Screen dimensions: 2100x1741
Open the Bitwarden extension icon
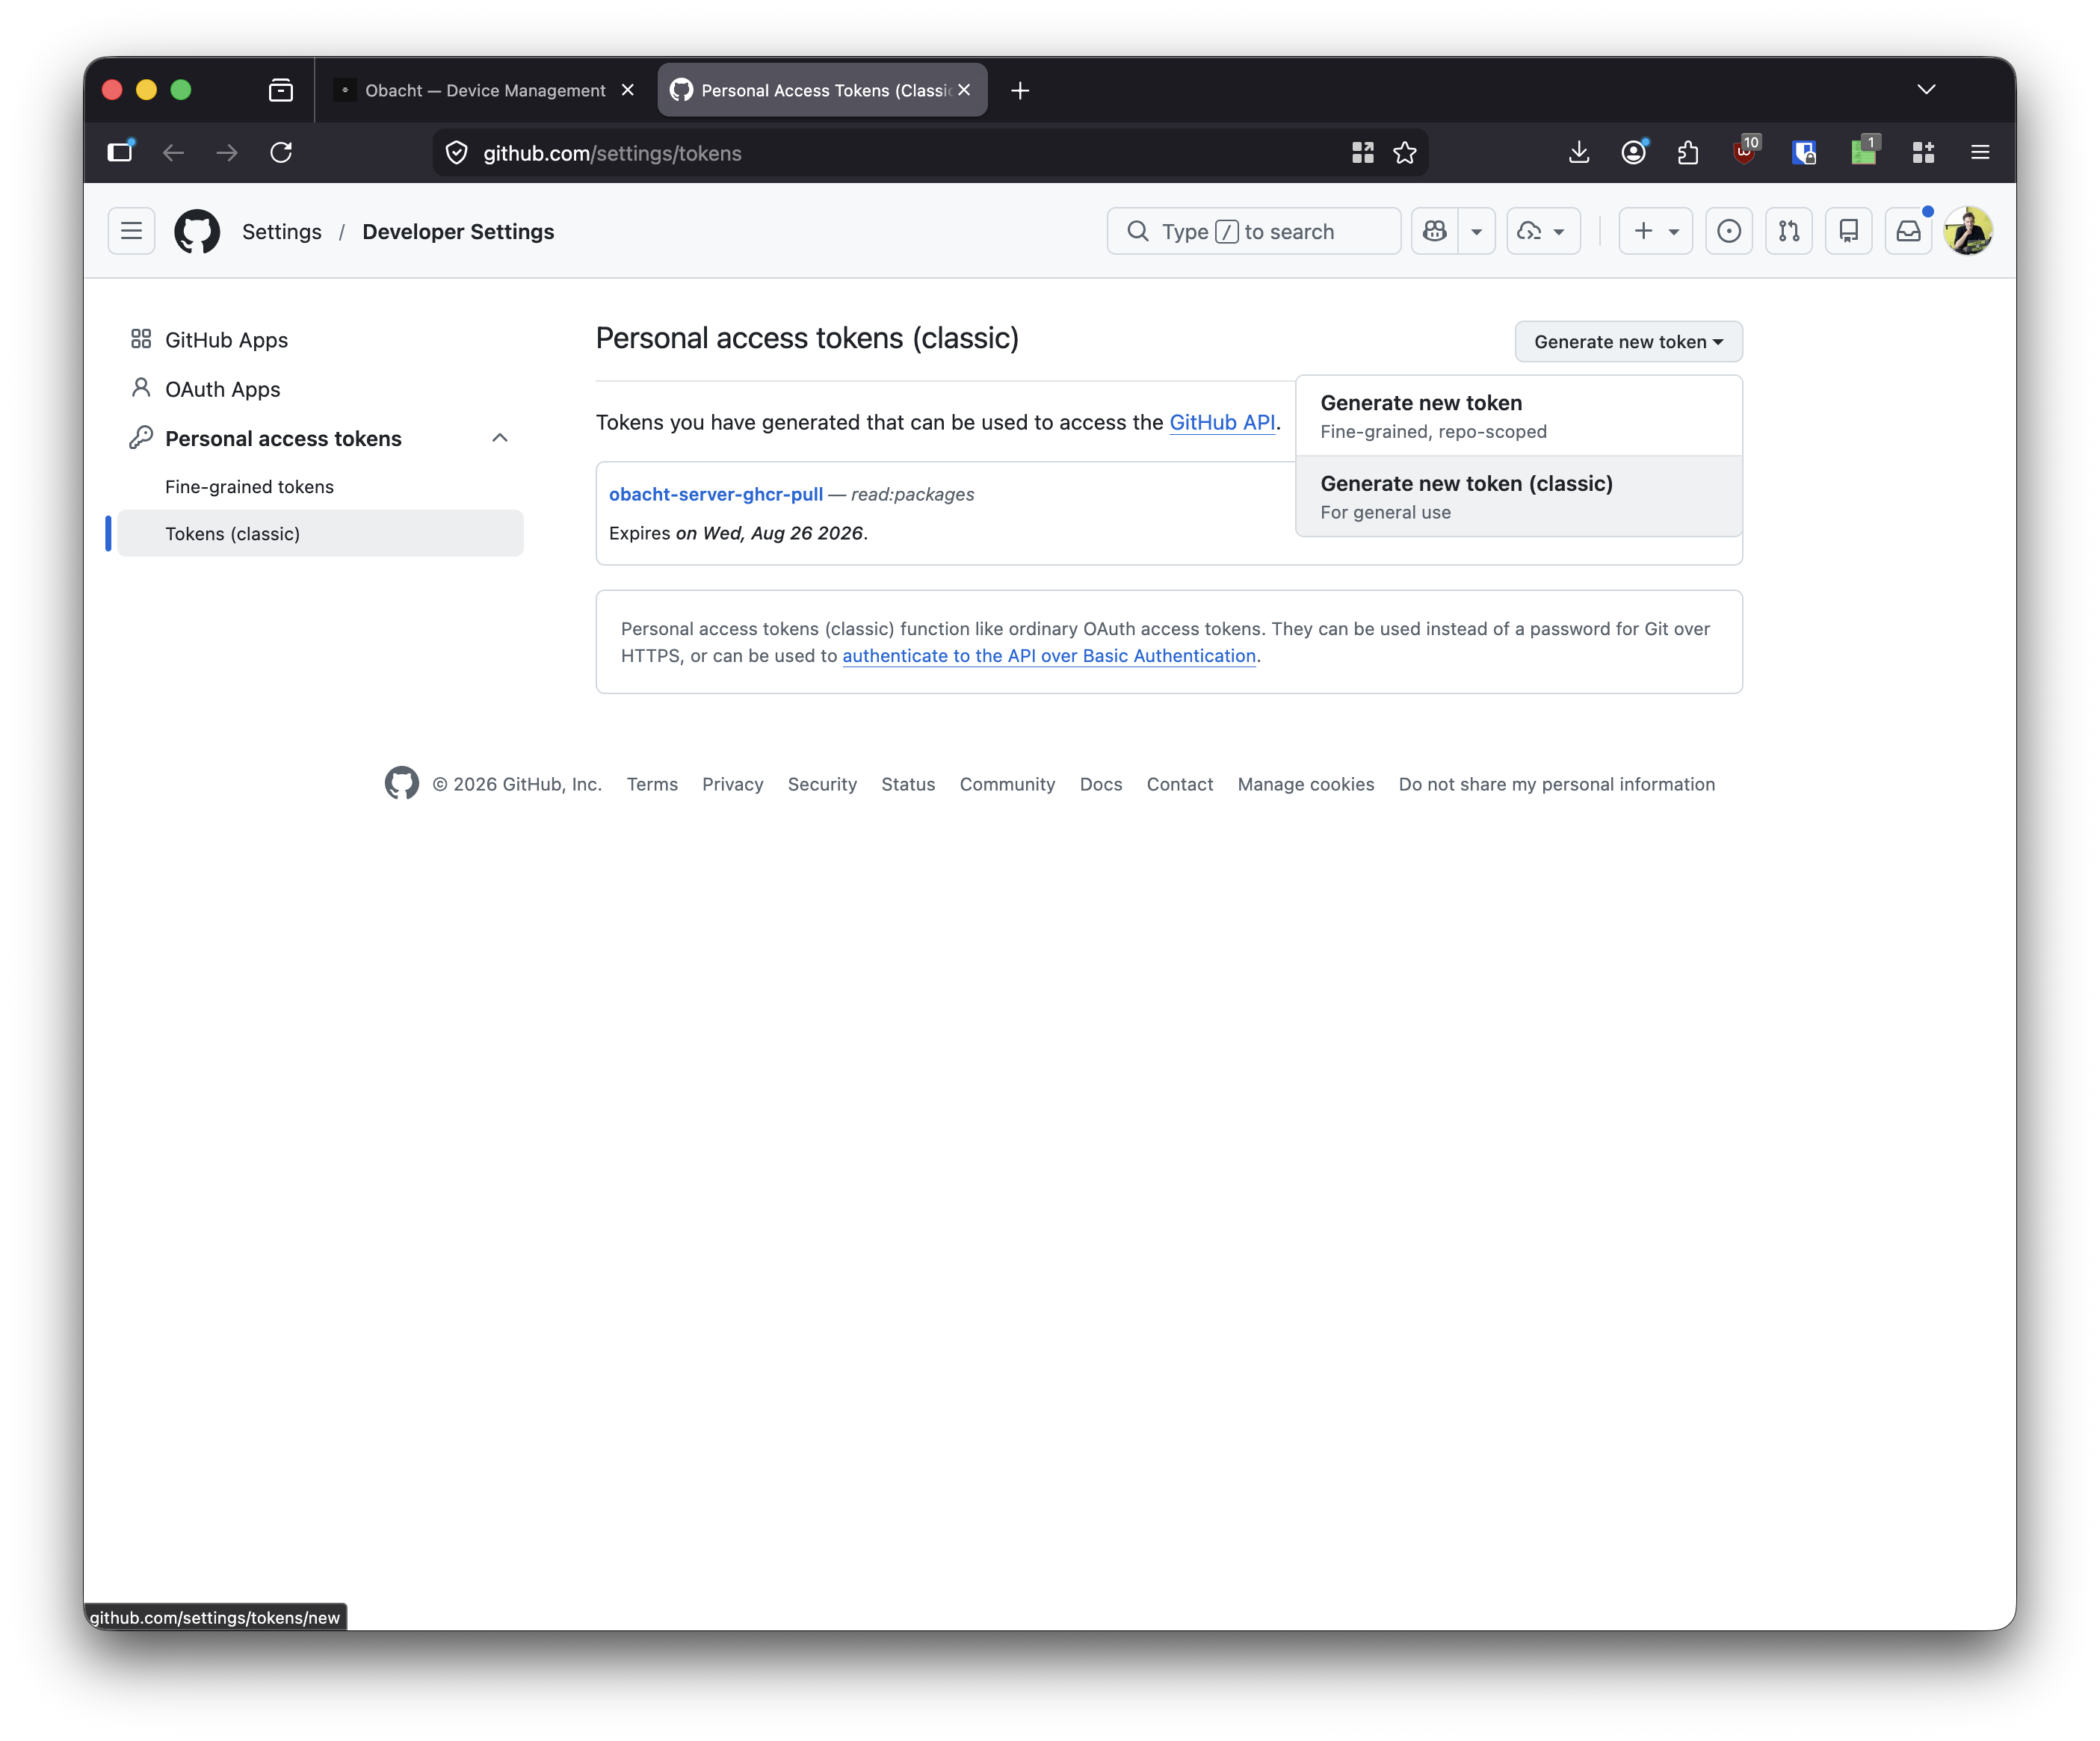tap(1804, 152)
